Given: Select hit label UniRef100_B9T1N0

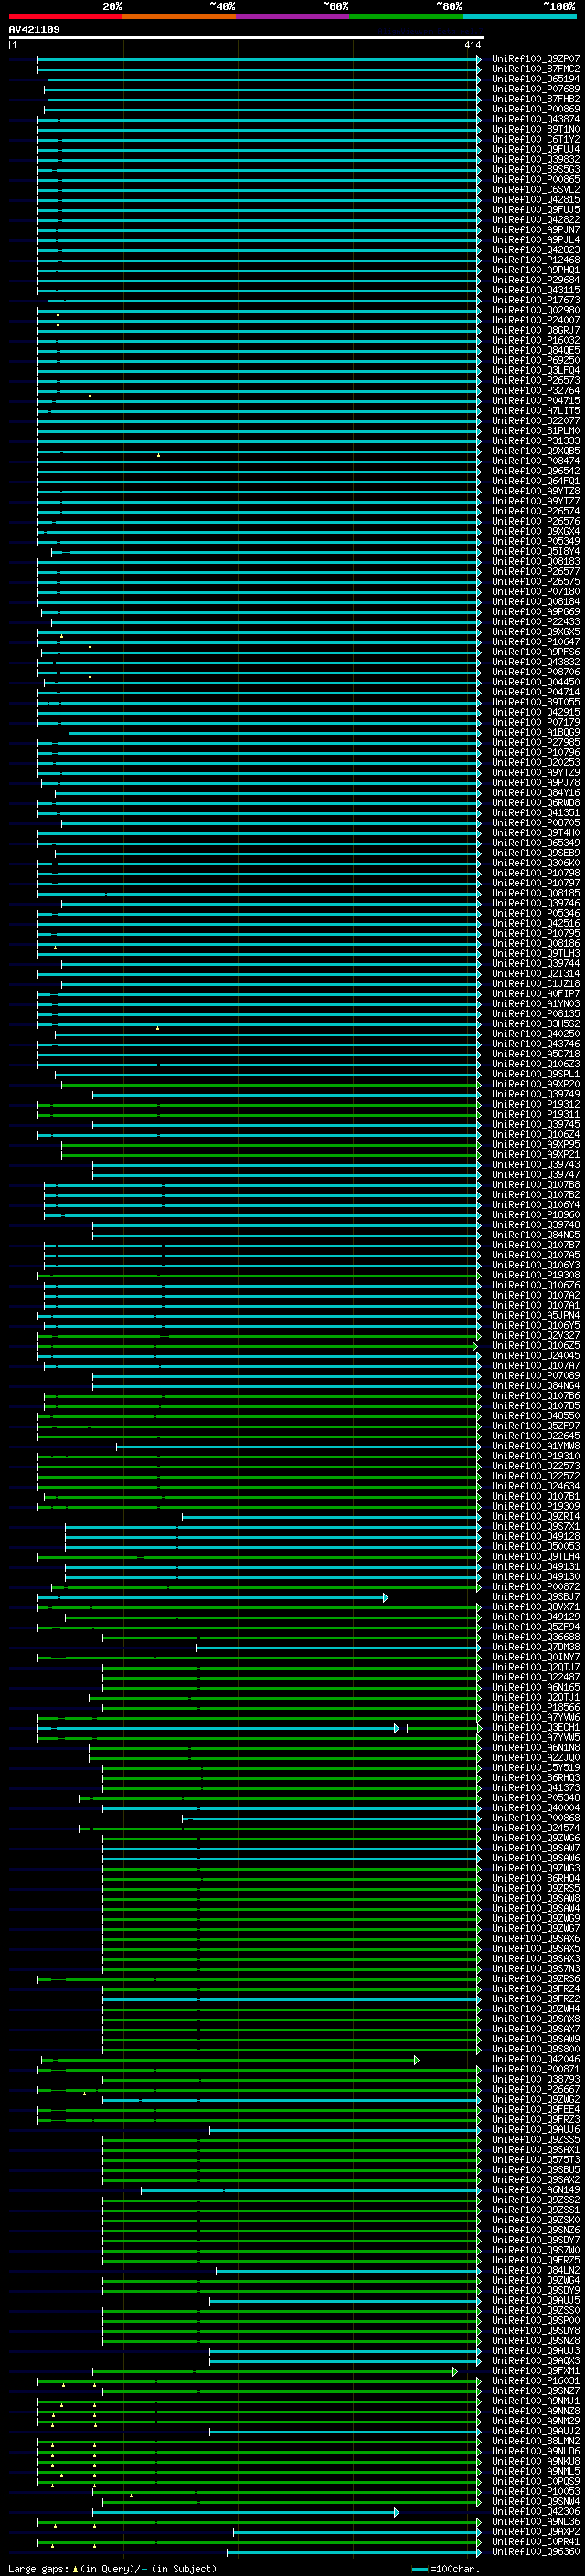Looking at the screenshot, I should (535, 129).
